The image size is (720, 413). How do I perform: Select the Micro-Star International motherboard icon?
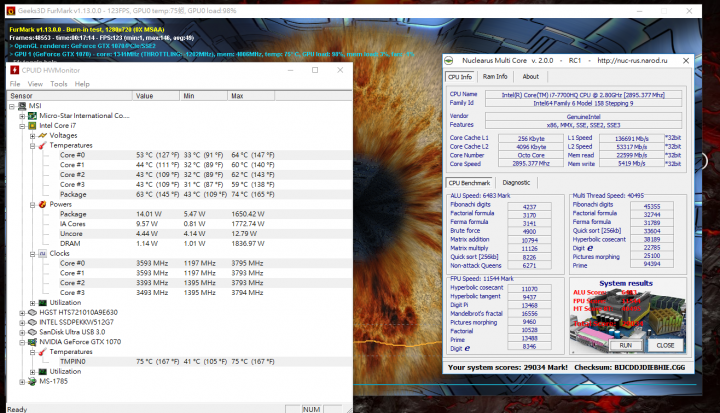click(32, 116)
